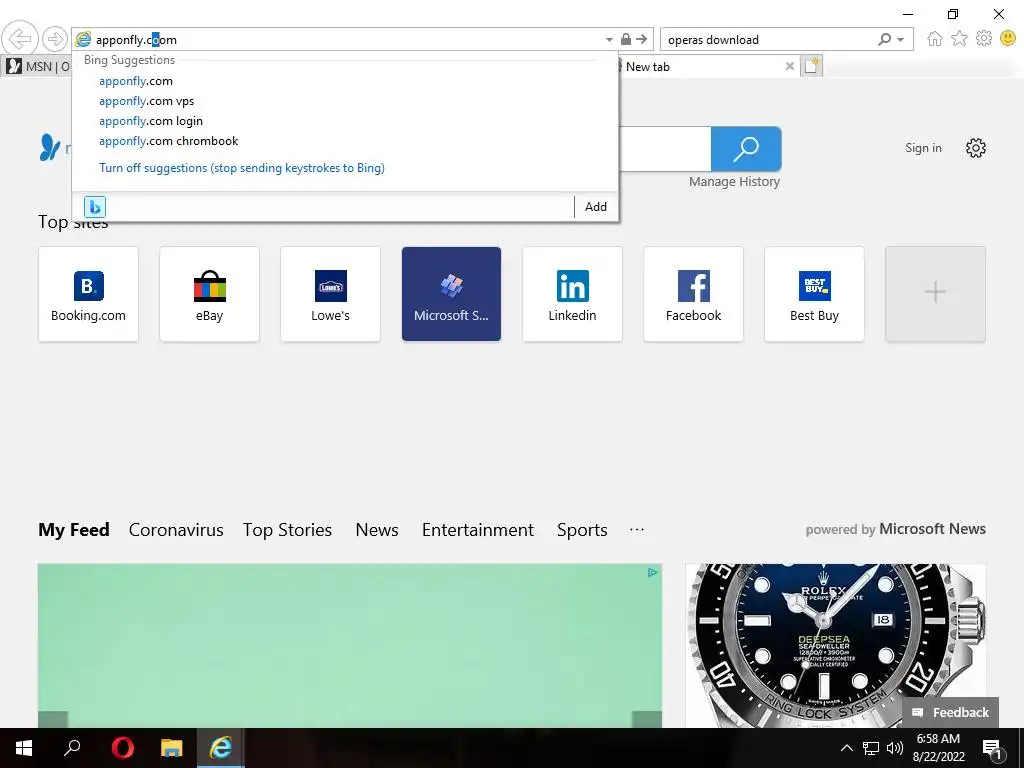Screen dimensions: 1024x768
Task: Click the Add search provider button
Action: [596, 206]
